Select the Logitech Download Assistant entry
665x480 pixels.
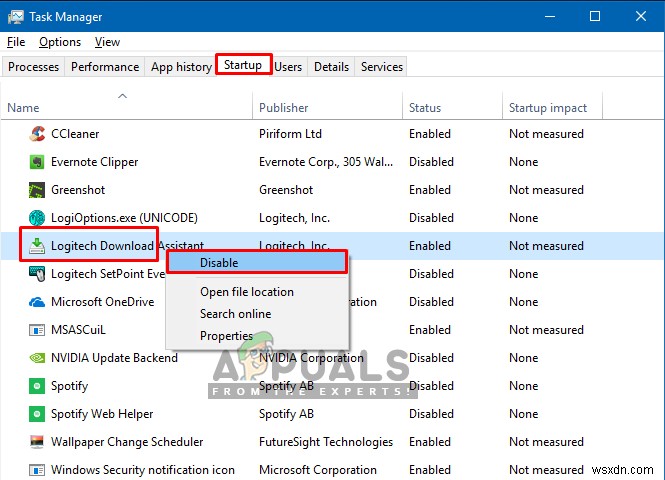point(127,246)
